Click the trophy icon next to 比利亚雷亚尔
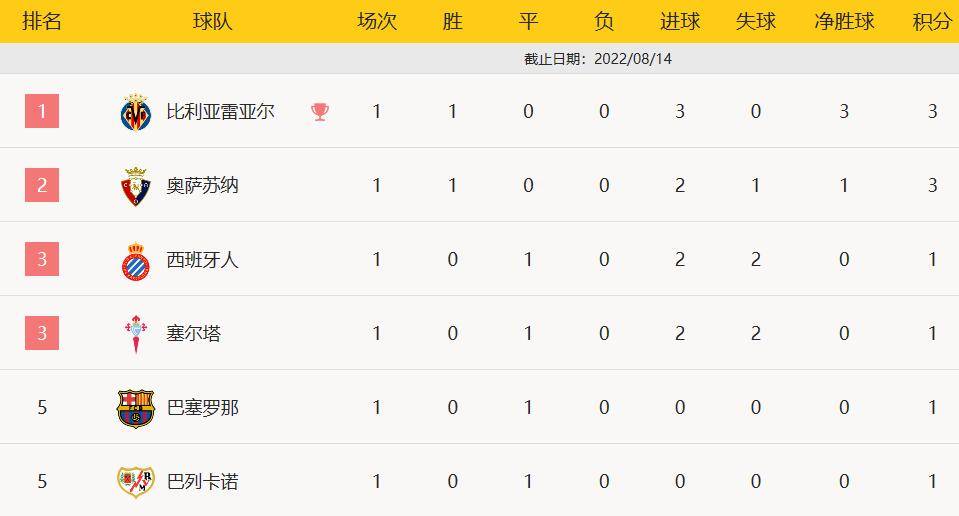This screenshot has height=516, width=959. pyautogui.click(x=320, y=112)
